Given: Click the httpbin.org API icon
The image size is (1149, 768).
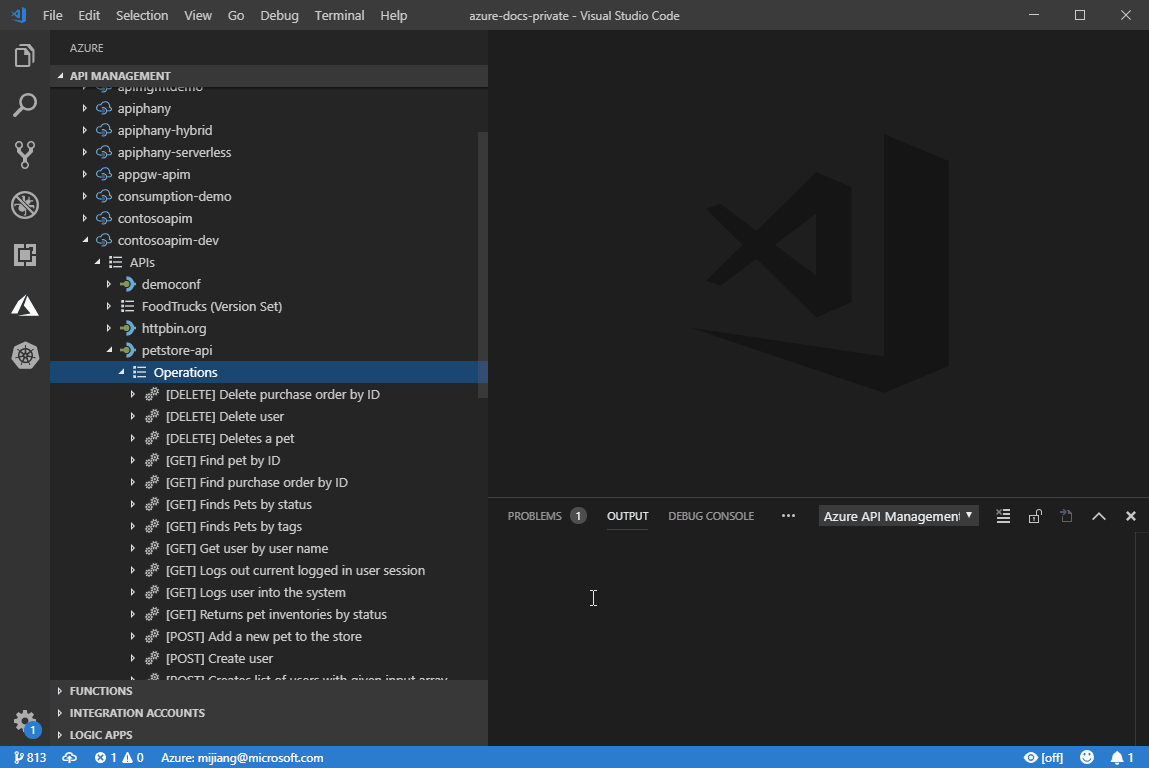Looking at the screenshot, I should pos(128,328).
